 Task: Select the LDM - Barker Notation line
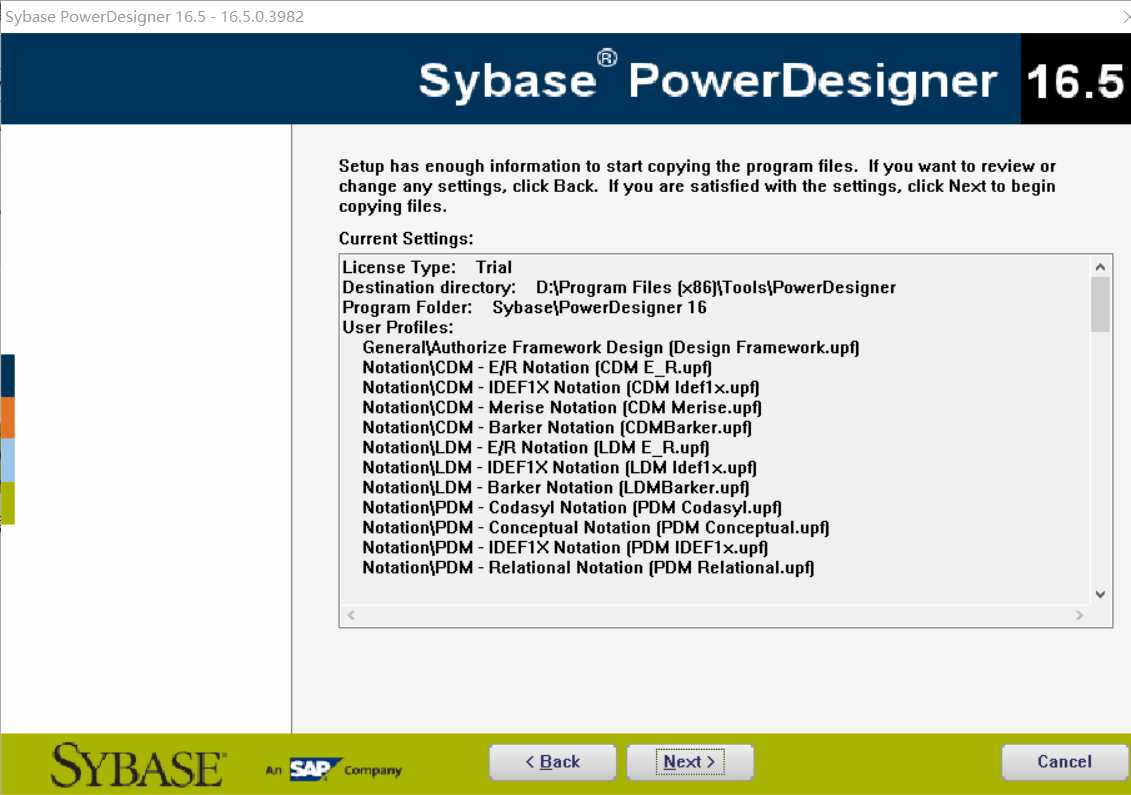point(555,488)
